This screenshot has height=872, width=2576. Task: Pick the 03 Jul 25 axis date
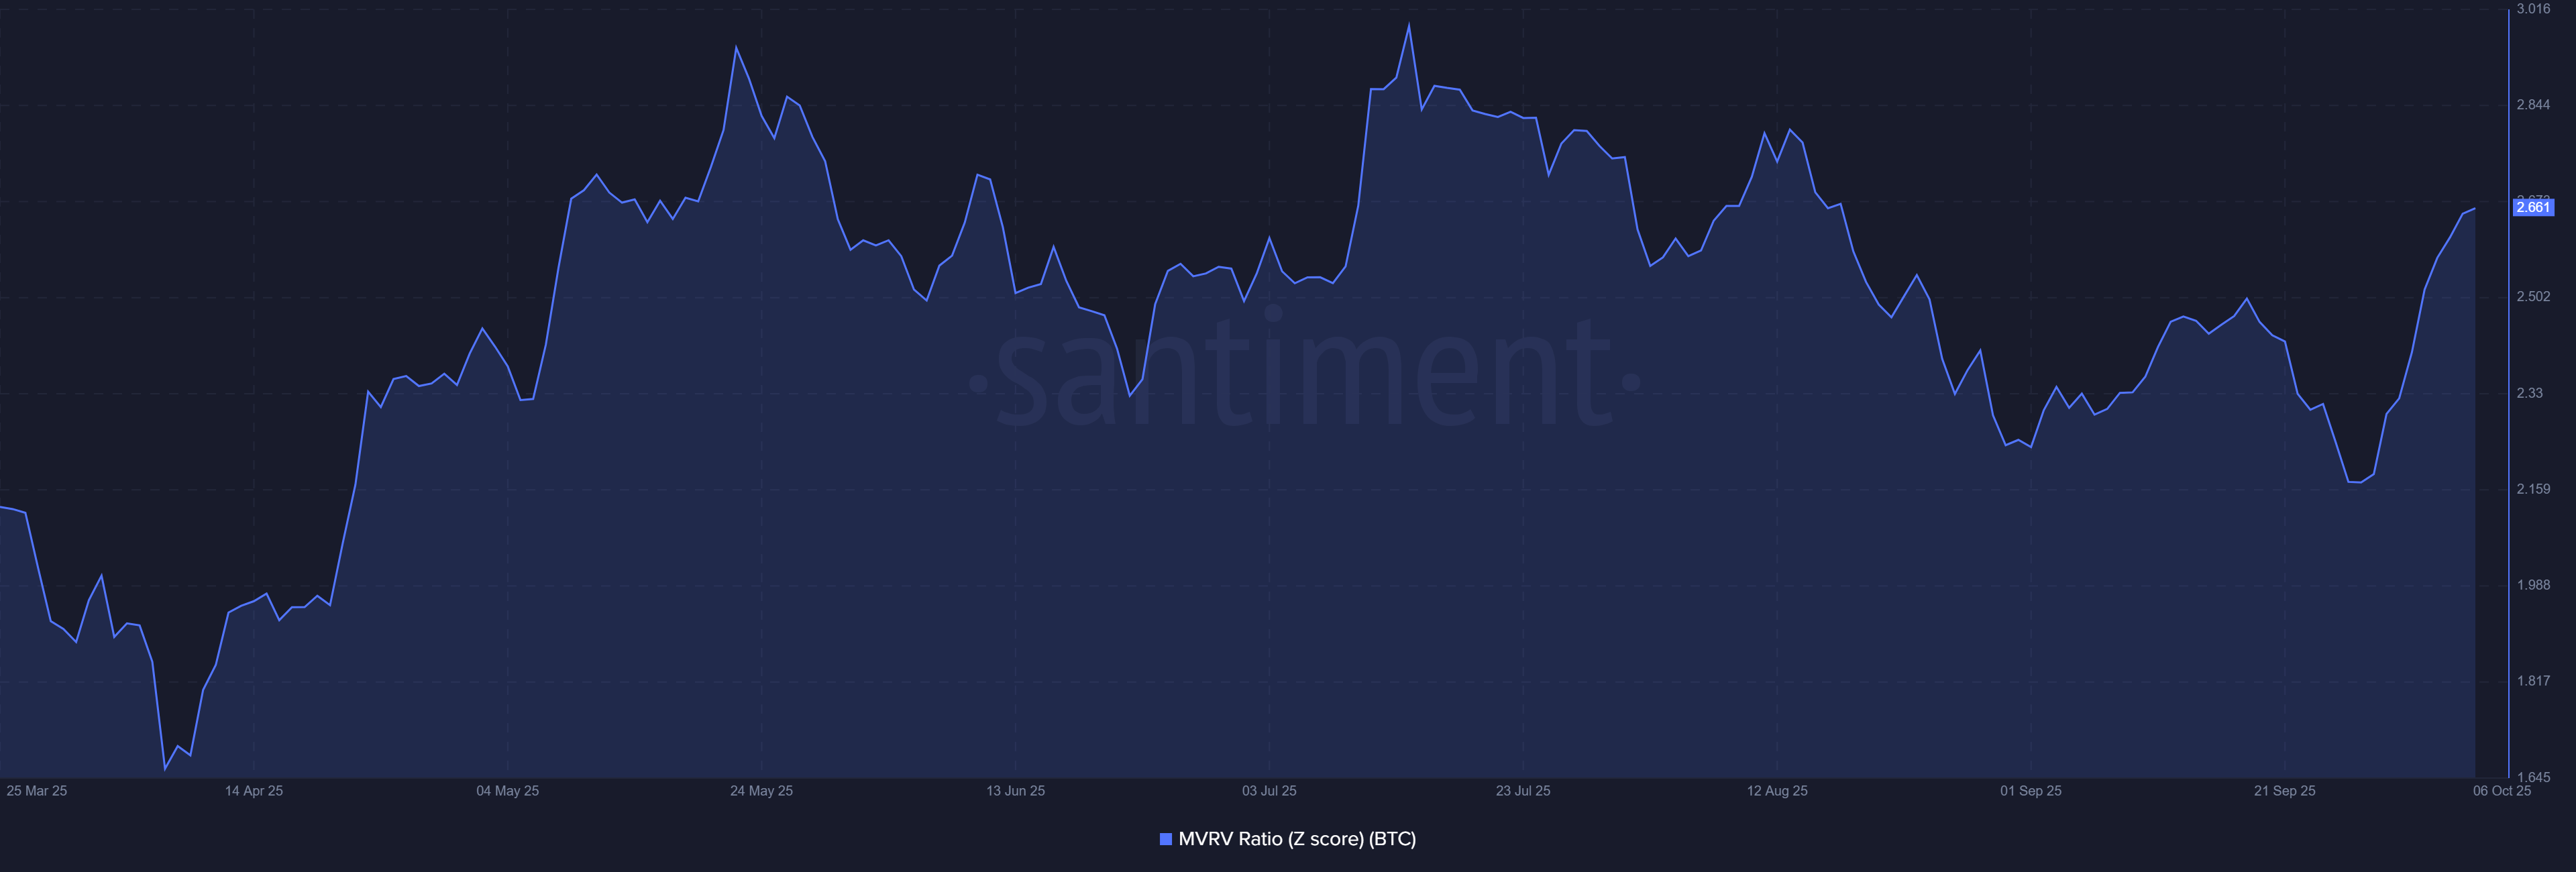(x=1269, y=791)
